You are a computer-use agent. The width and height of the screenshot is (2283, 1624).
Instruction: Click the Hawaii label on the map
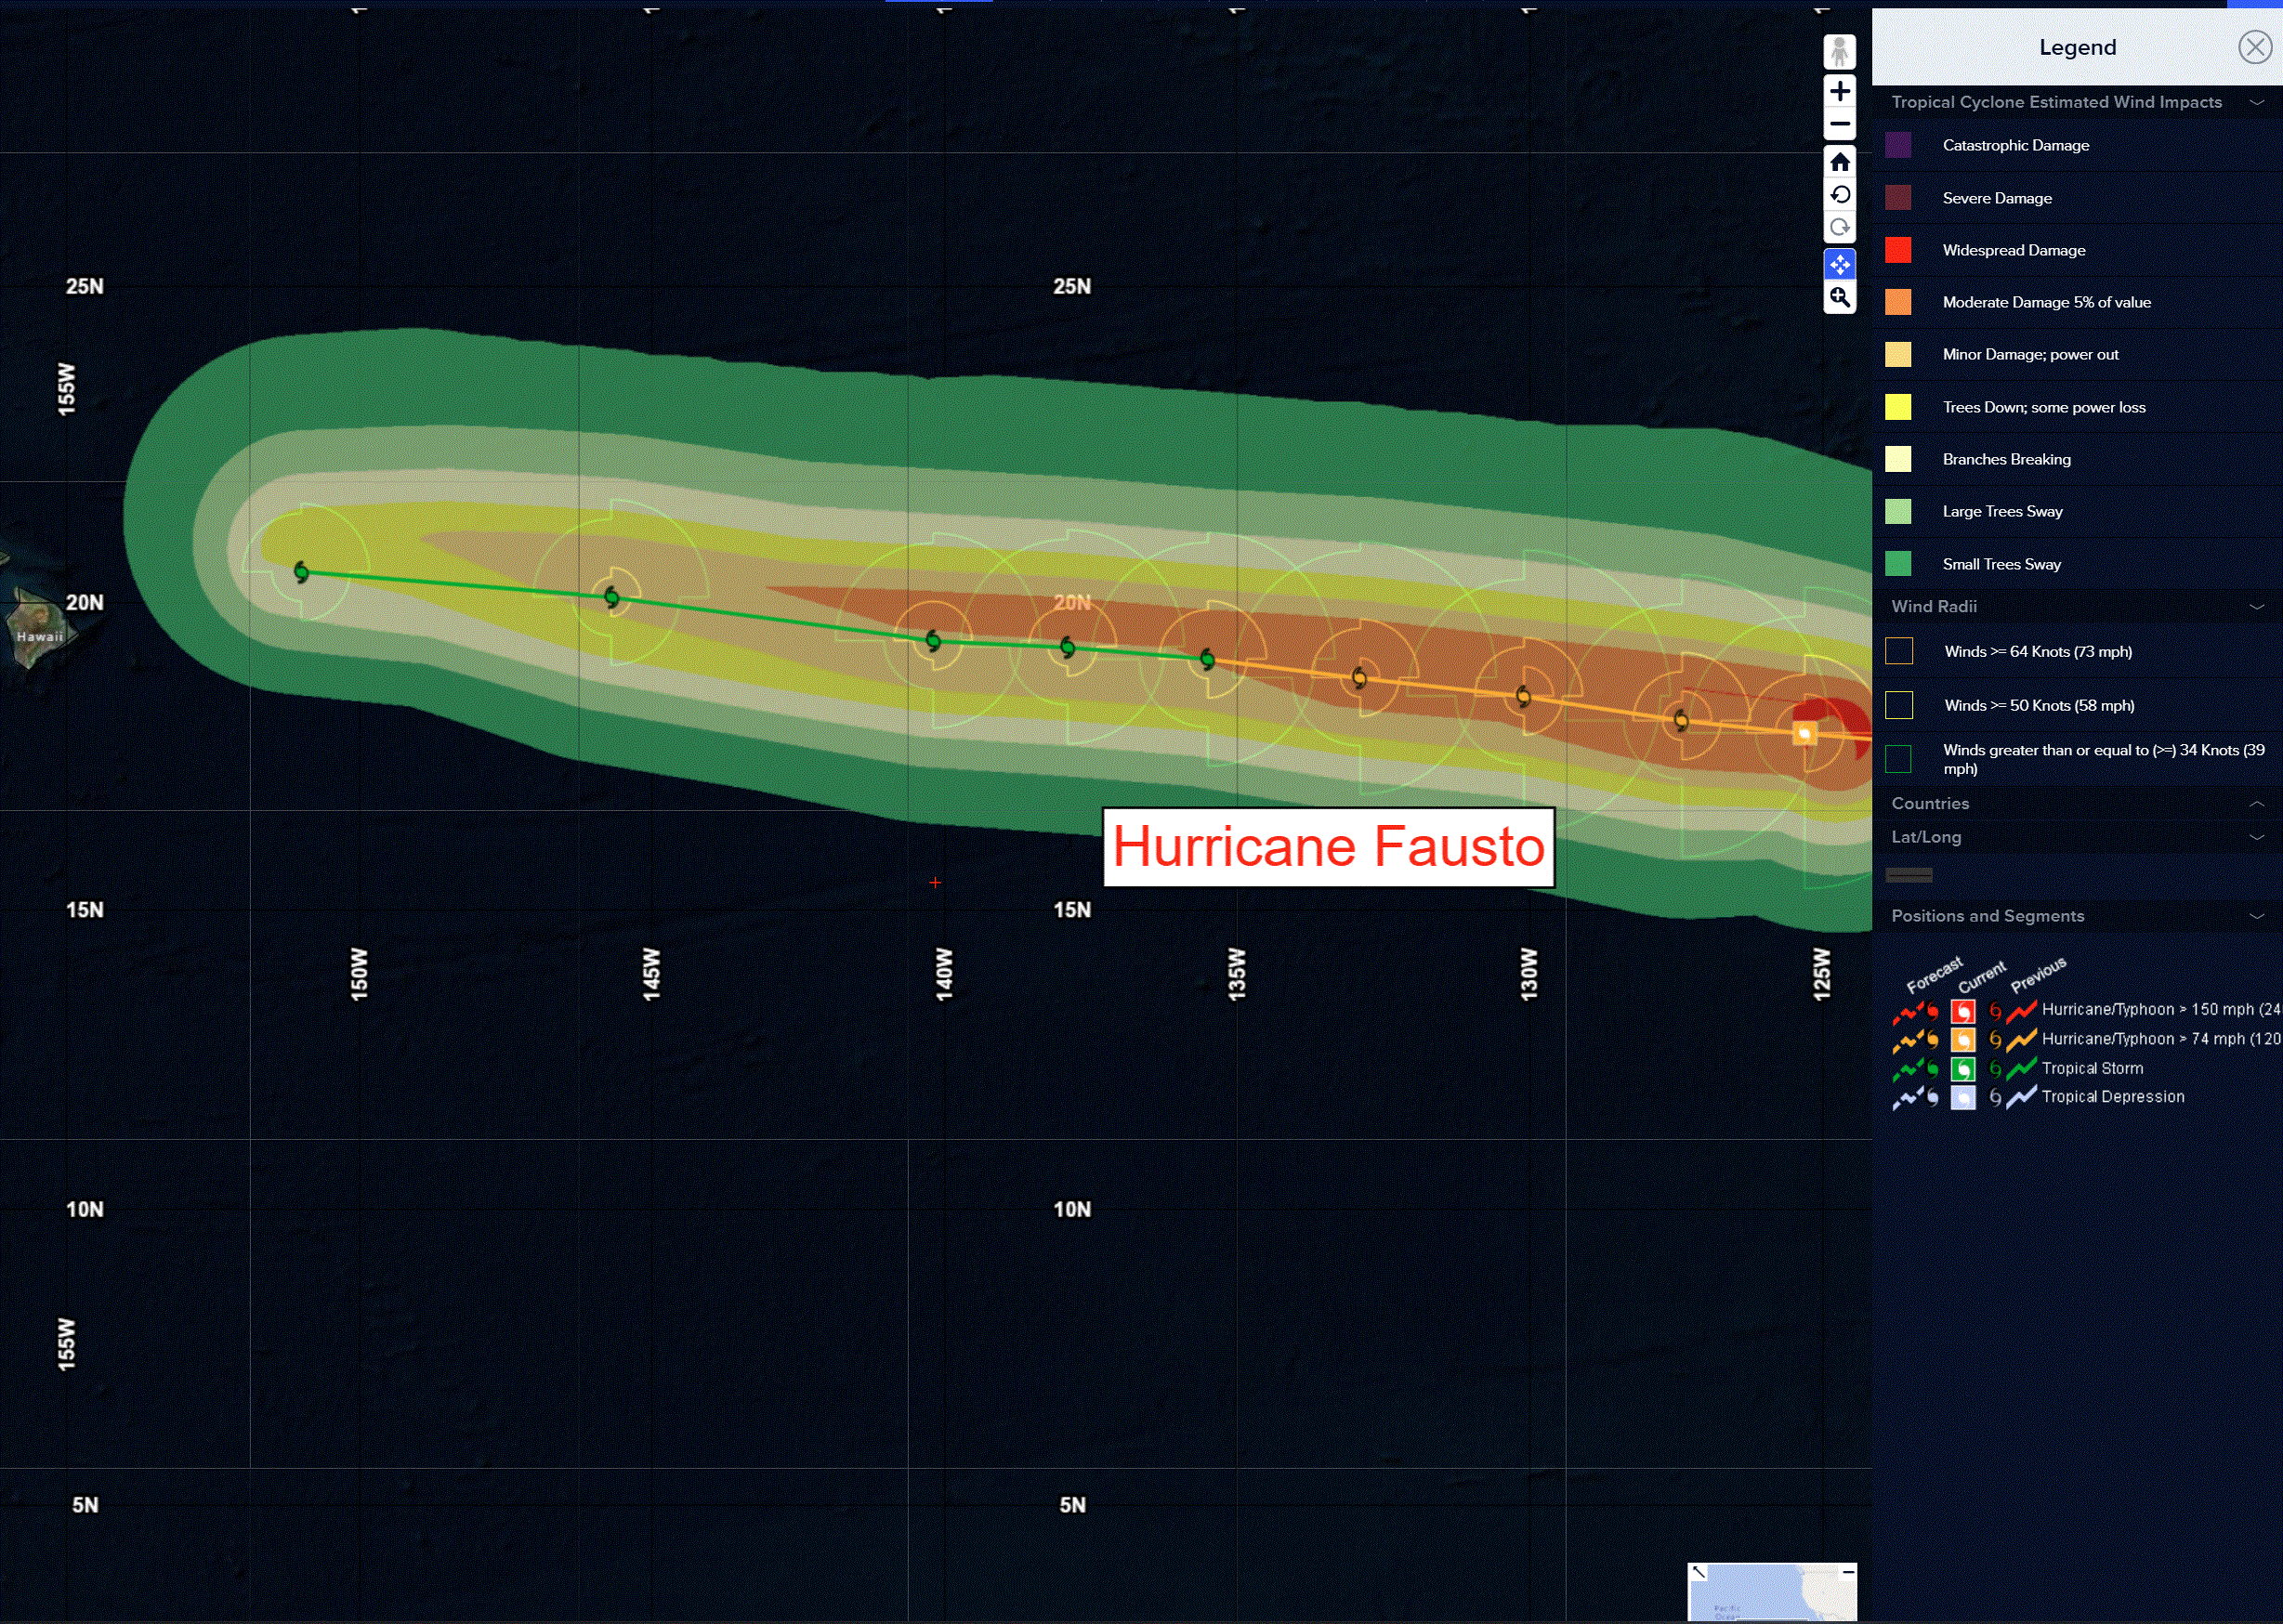[40, 637]
